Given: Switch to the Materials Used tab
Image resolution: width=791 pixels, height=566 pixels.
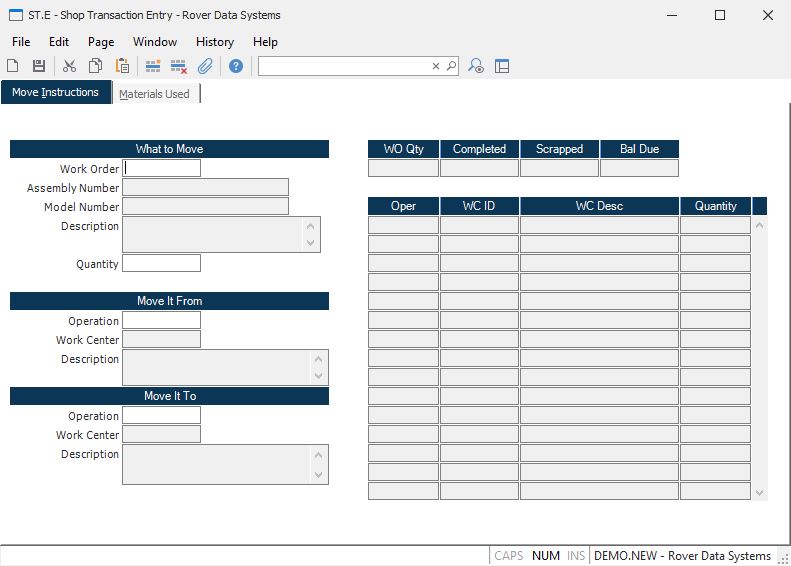Looking at the screenshot, I should tap(154, 94).
